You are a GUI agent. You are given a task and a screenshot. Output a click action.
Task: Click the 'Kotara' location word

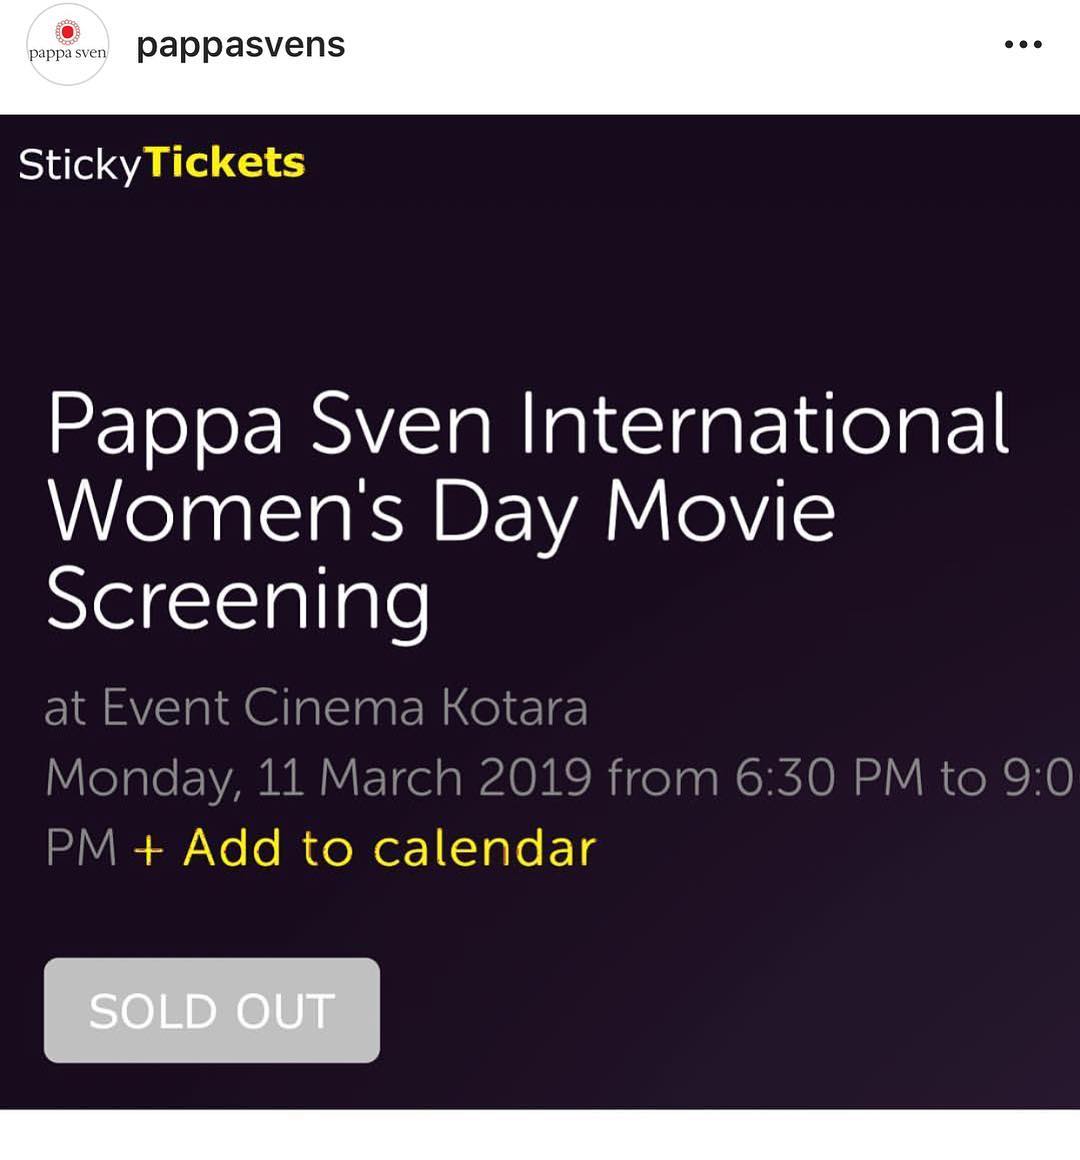[x=515, y=707]
